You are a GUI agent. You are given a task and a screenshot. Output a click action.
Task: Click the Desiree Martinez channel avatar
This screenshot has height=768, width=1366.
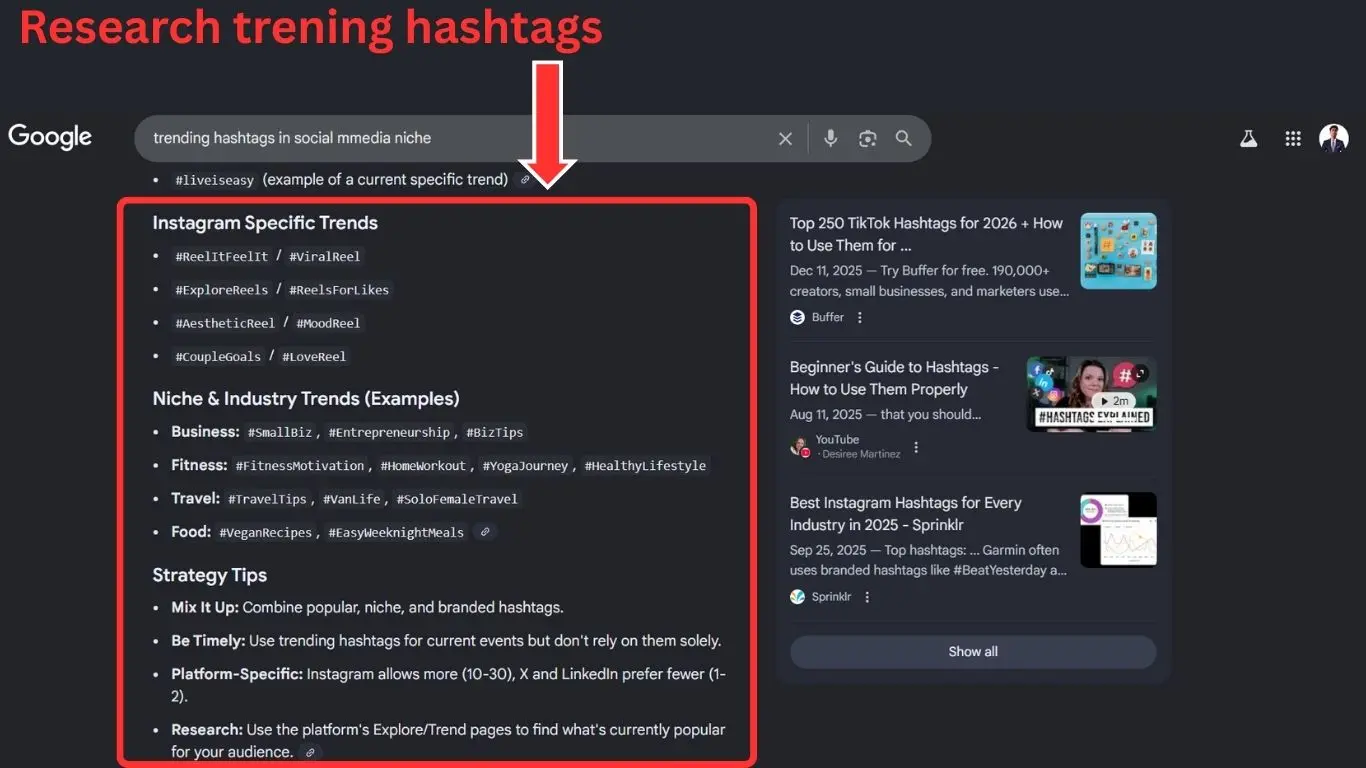tap(799, 447)
